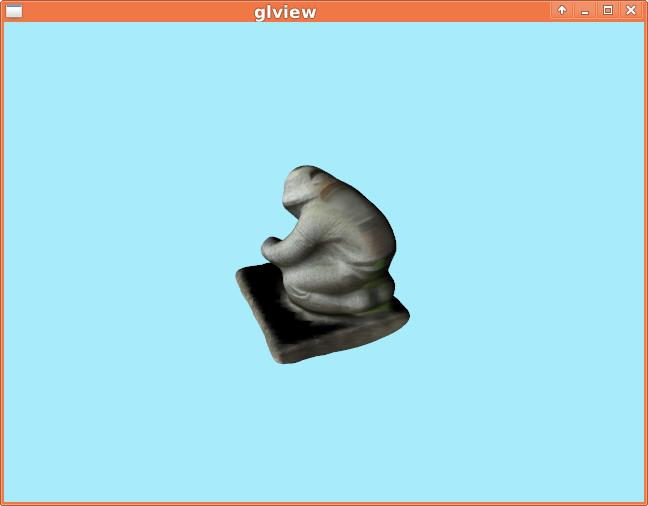The height and width of the screenshot is (506, 648).
Task: Click the shade (up arrow) window button
Action: (562, 10)
